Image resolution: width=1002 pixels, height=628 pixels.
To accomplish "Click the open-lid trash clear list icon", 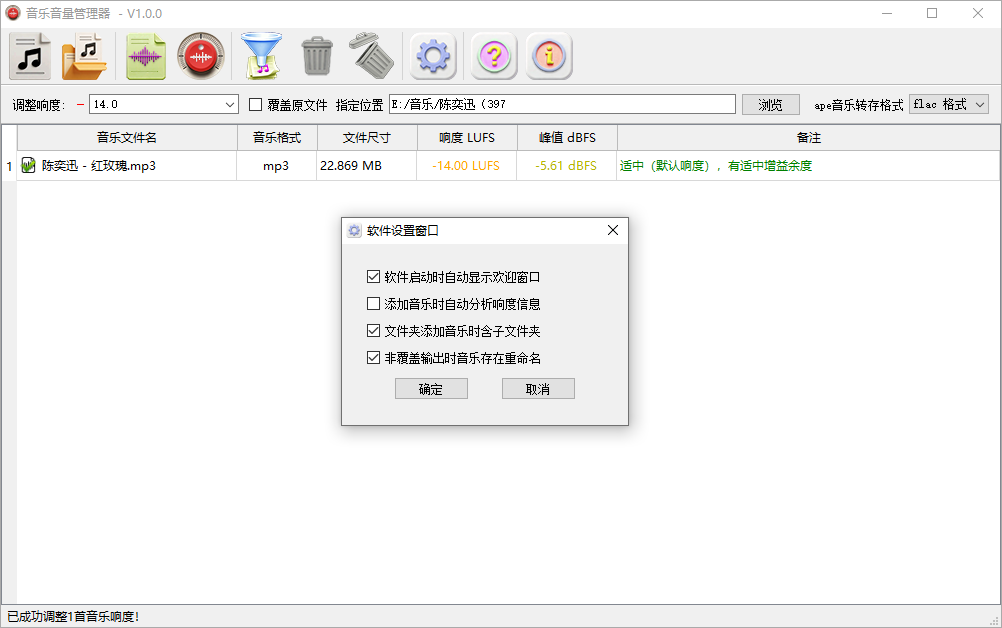I will click(x=371, y=56).
